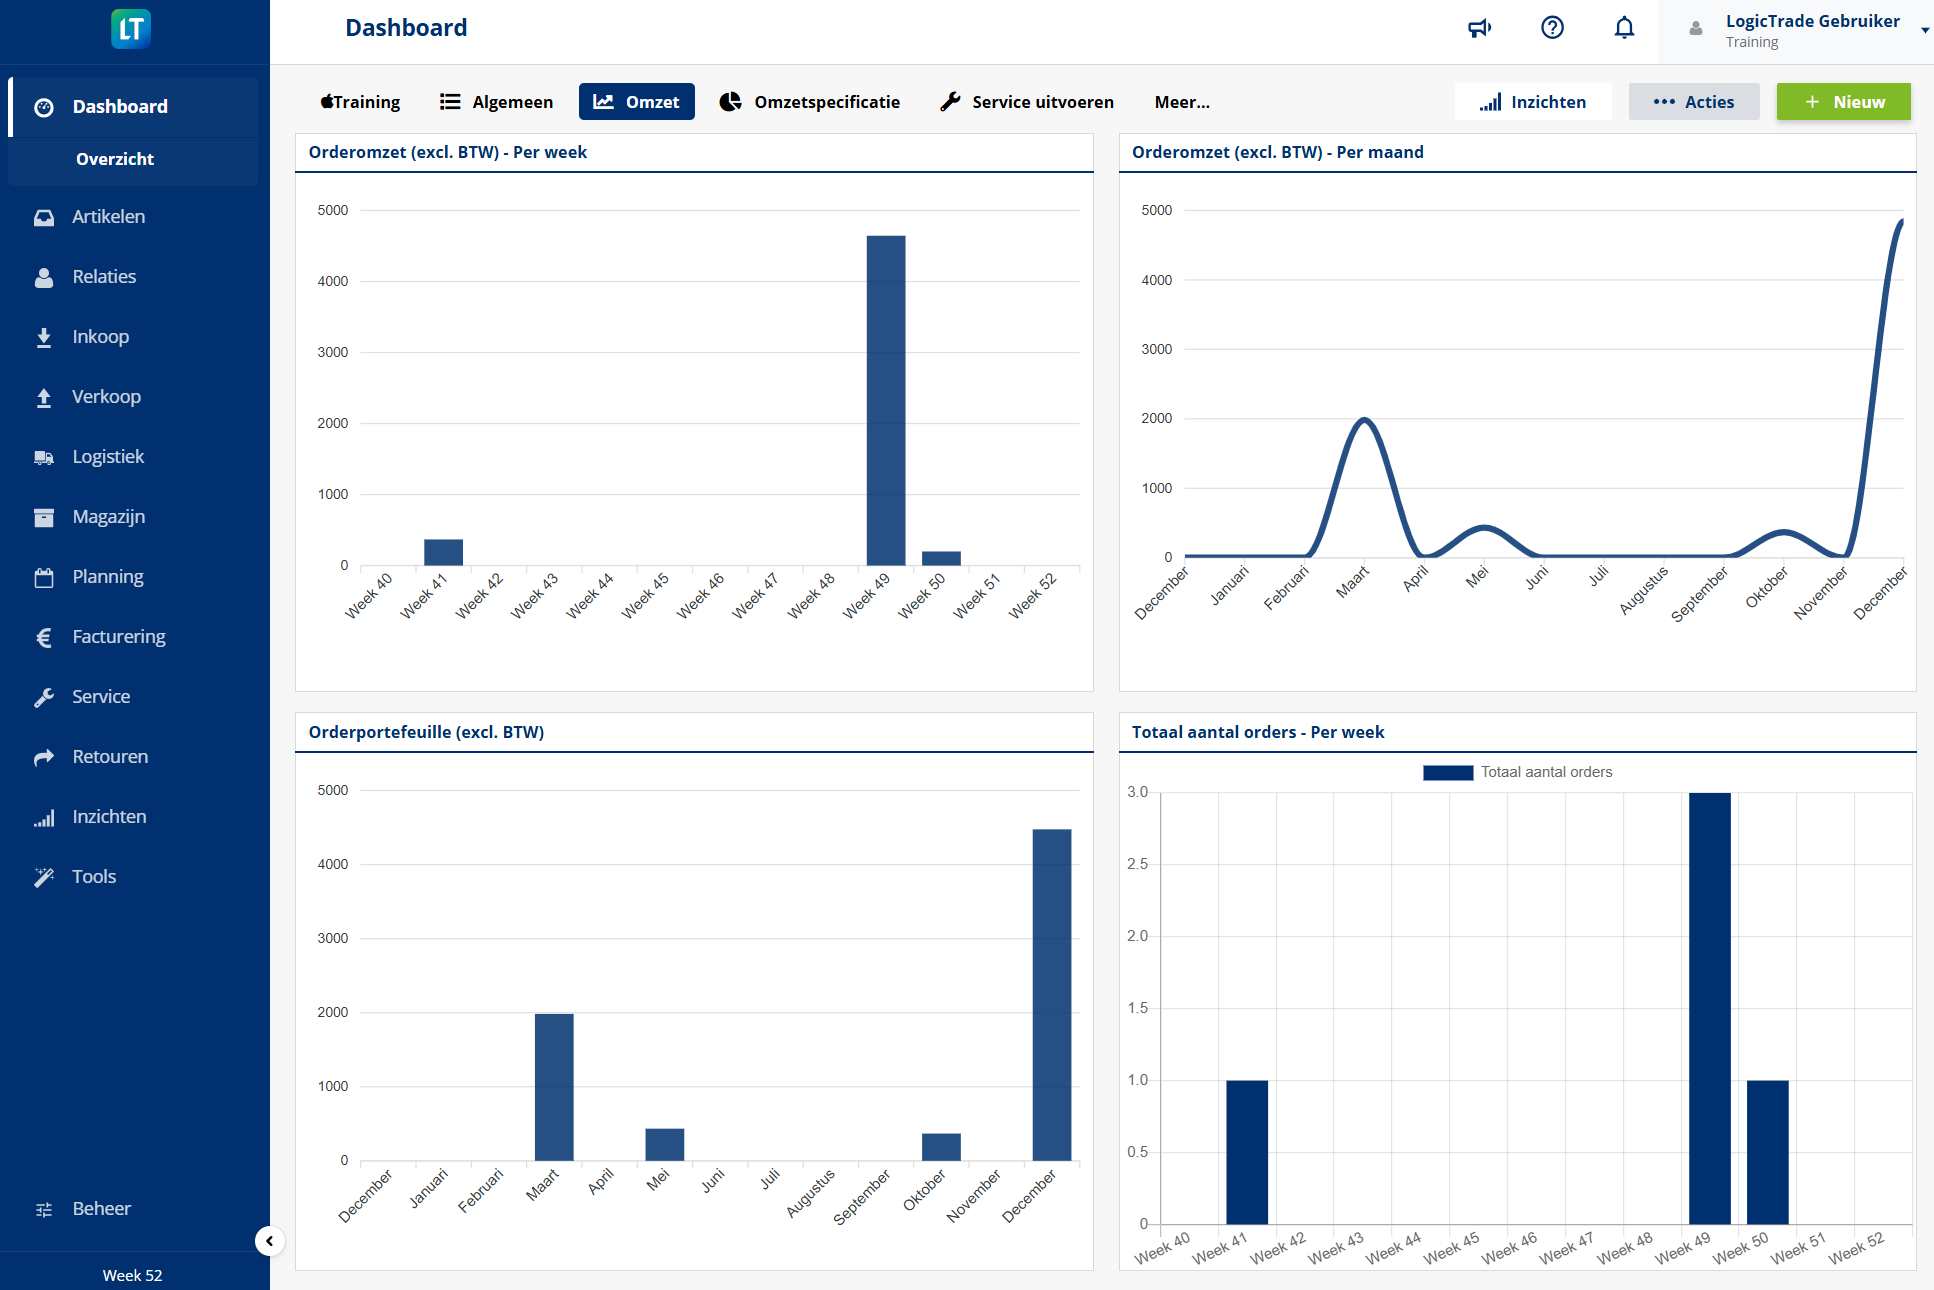Open the Acties menu button

(1693, 101)
